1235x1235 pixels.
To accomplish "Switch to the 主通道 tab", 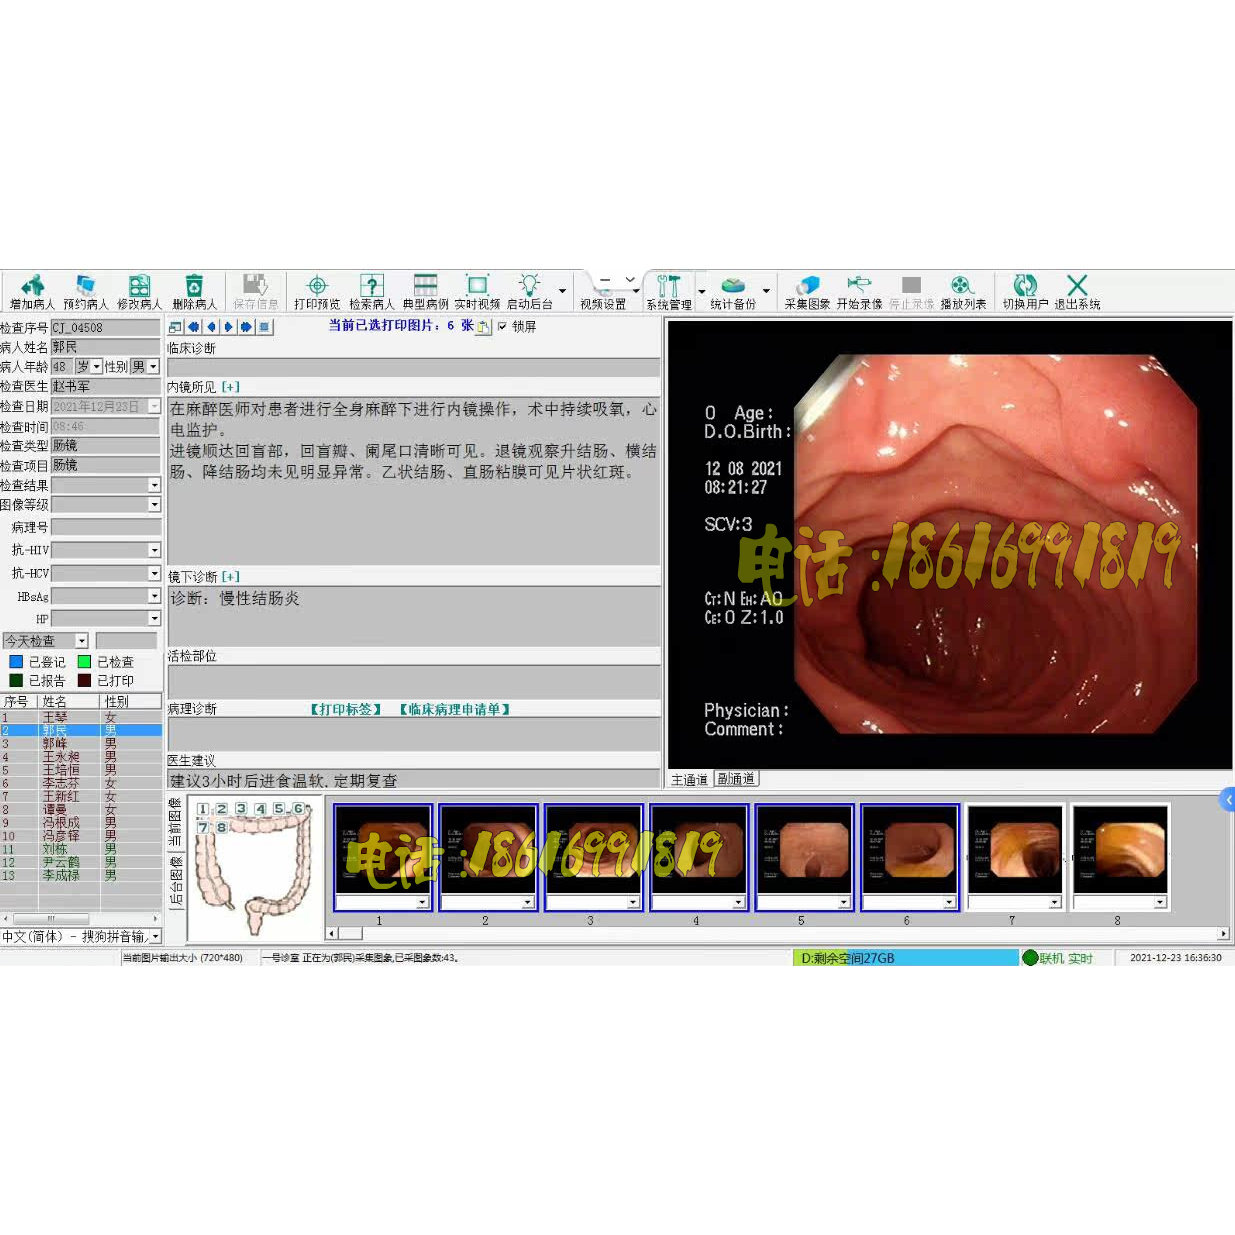I will point(689,780).
